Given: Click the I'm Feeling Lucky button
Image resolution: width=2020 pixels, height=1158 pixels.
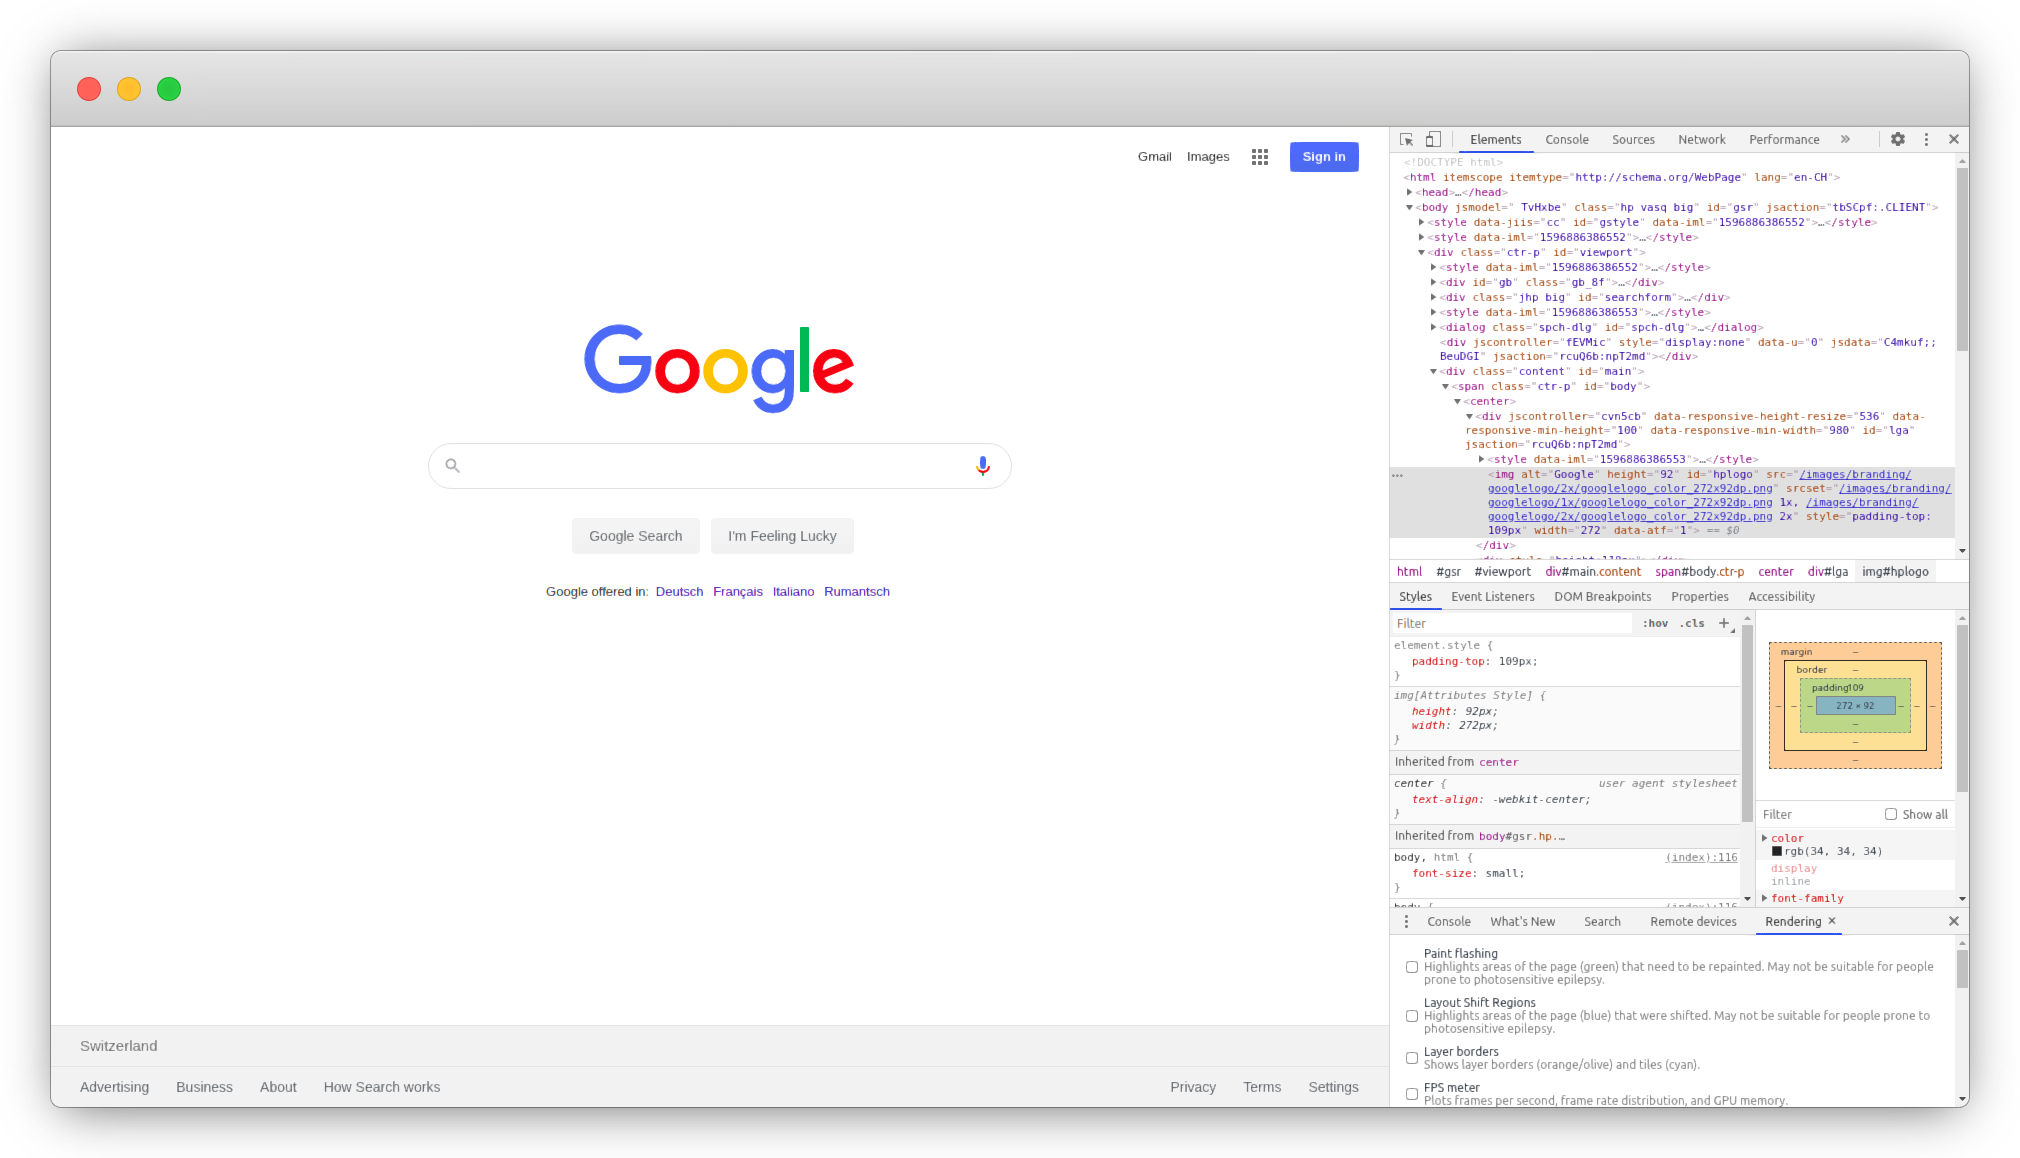Looking at the screenshot, I should (781, 535).
